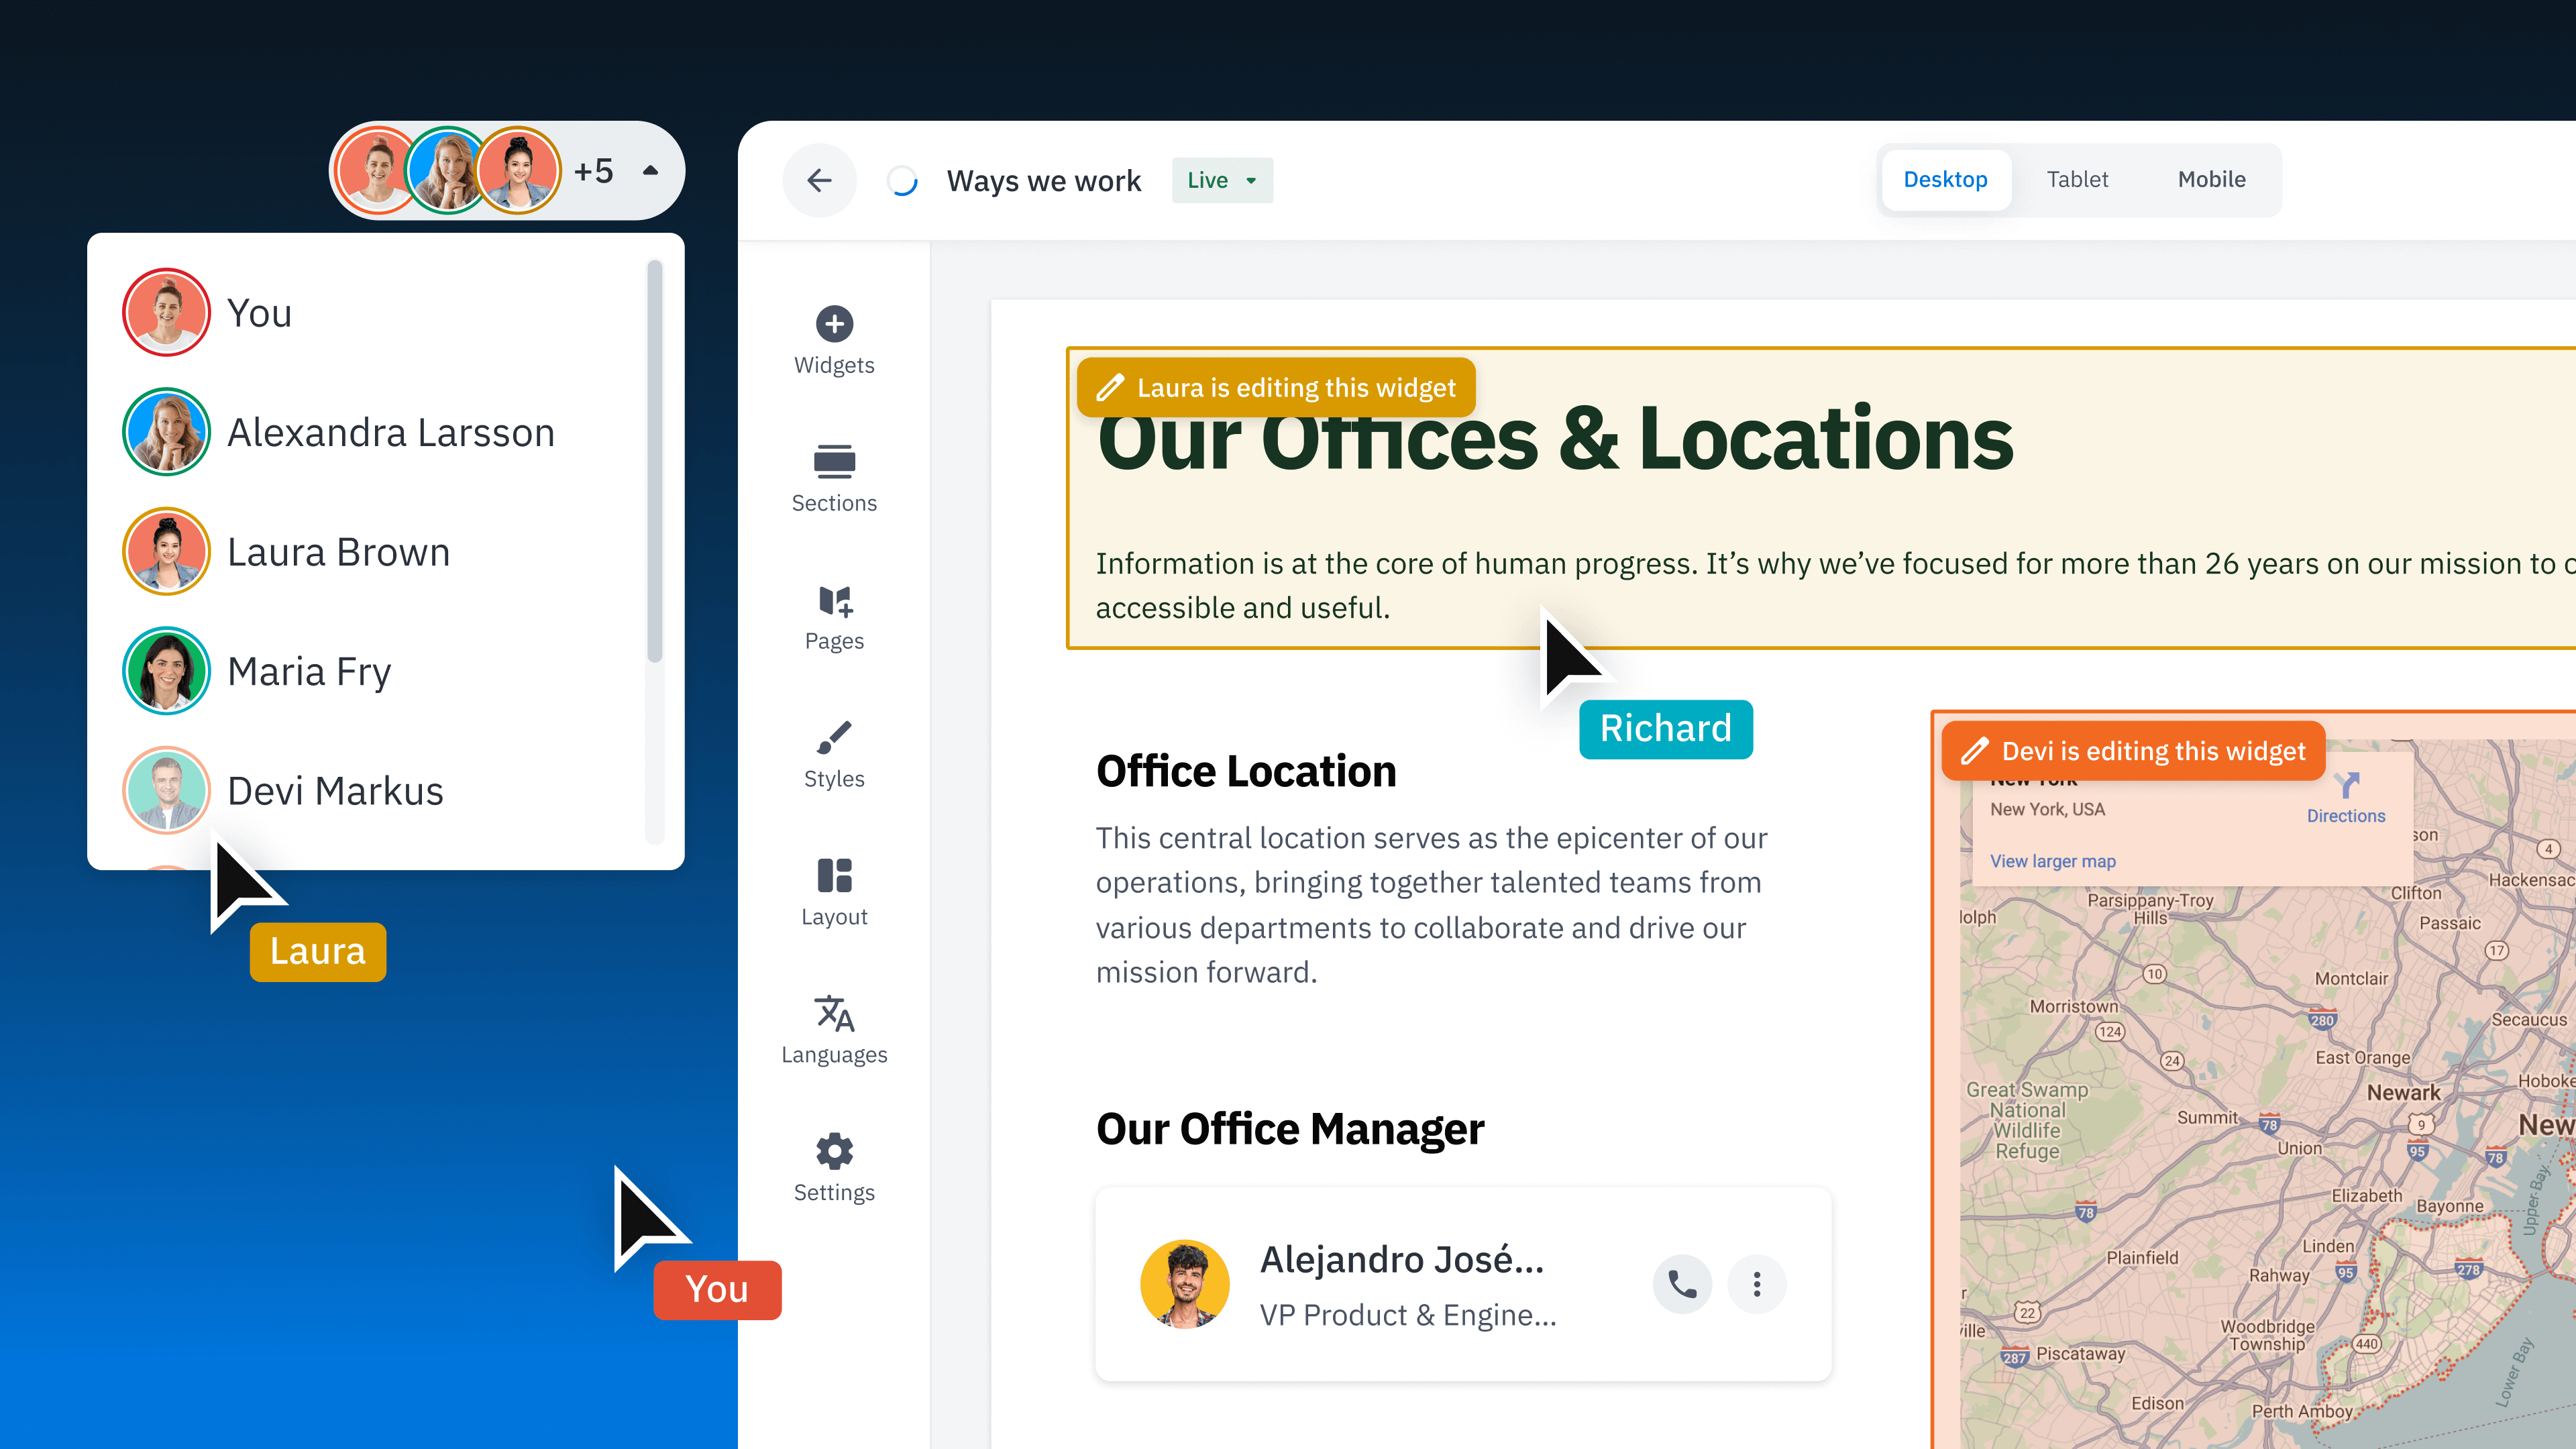Open the Layout panel icon
Viewport: 2576px width, 1449px height.
point(834,875)
